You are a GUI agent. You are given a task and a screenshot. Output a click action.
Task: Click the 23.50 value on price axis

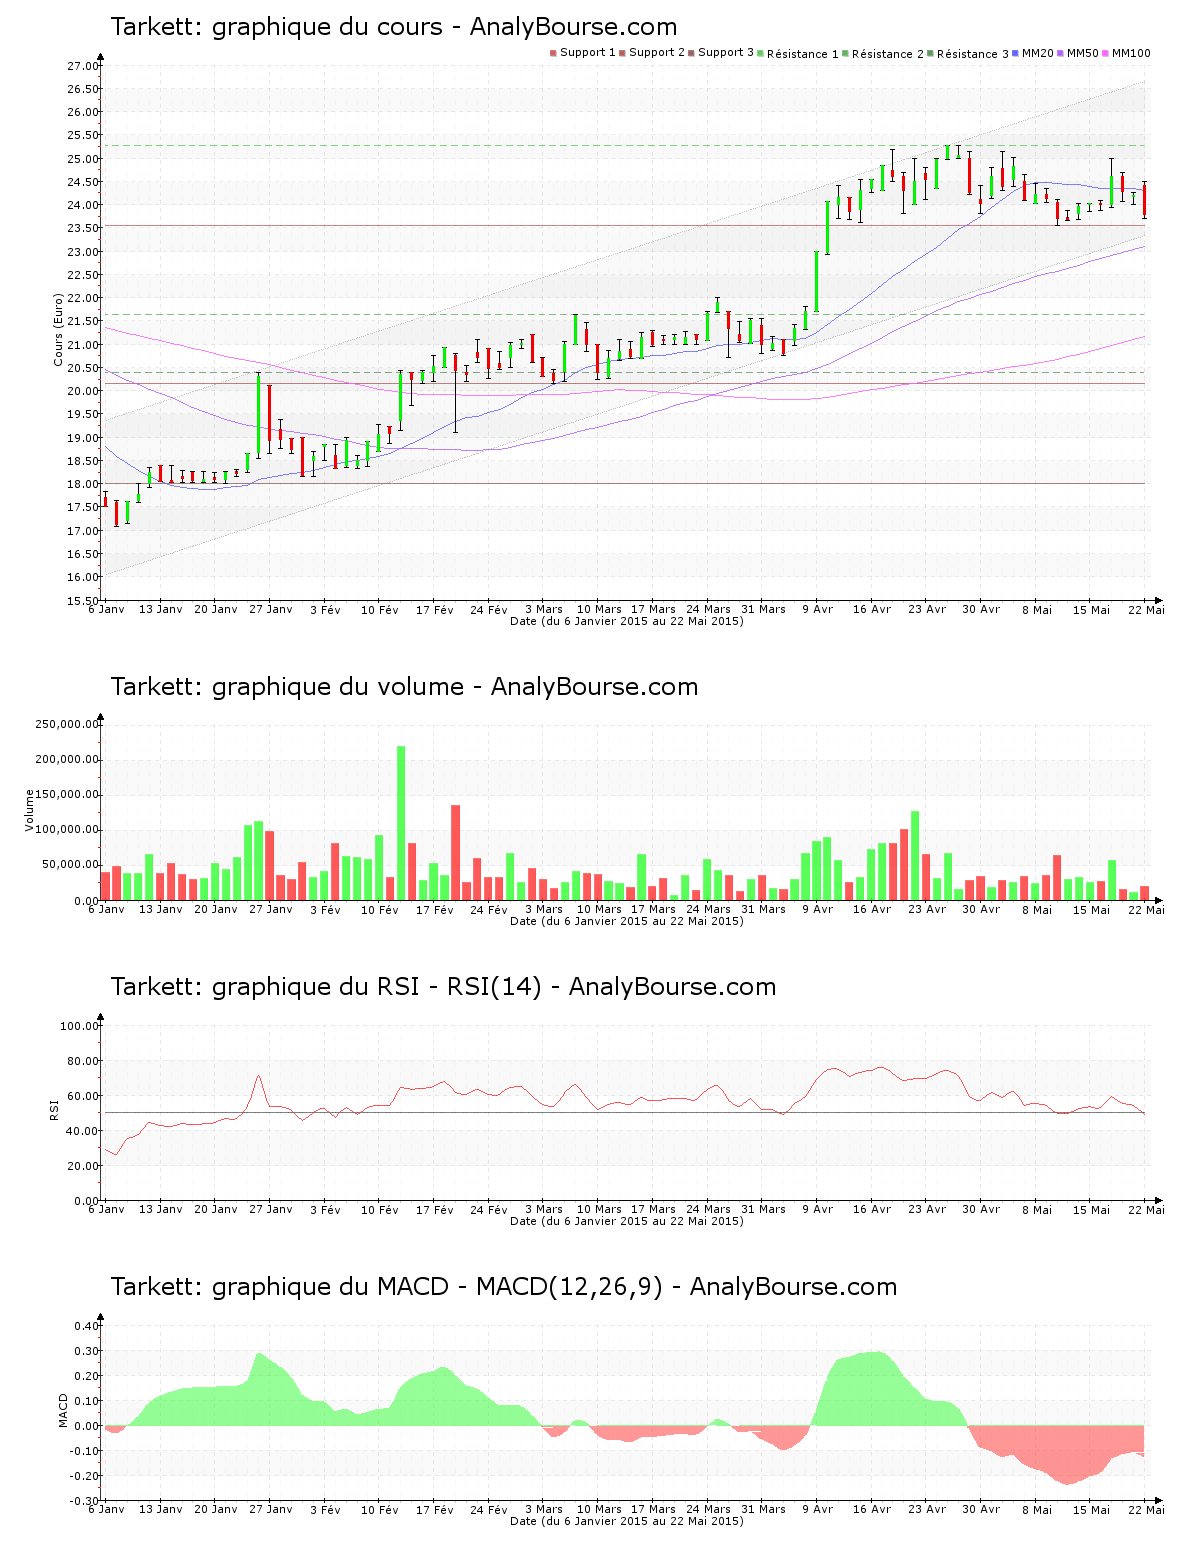pos(83,229)
